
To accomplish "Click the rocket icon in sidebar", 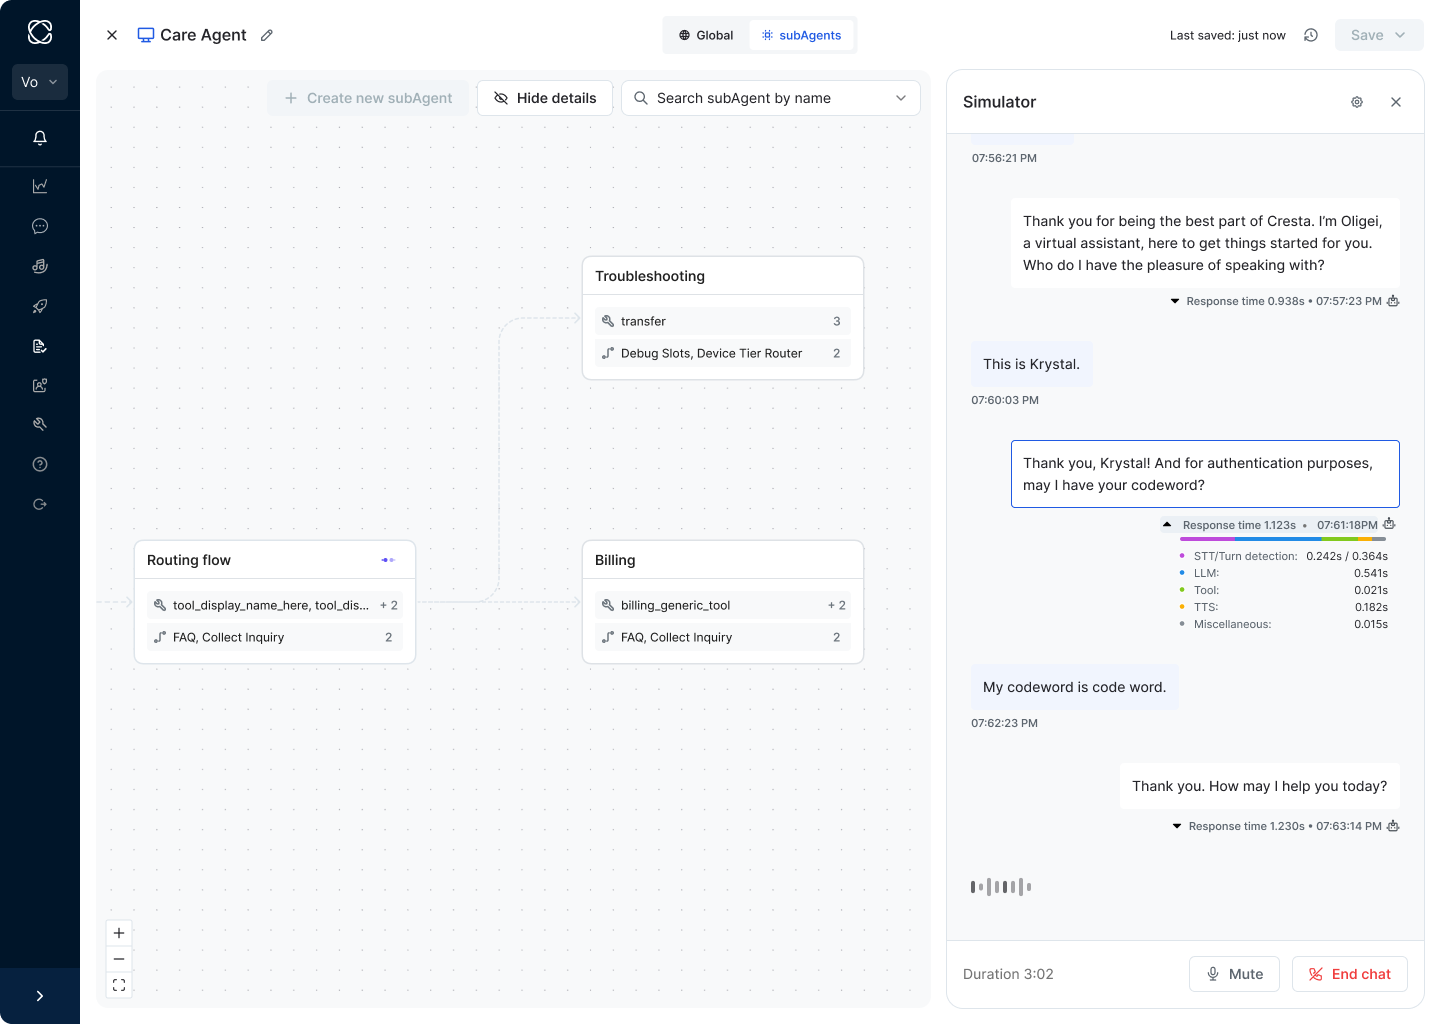I will coord(40,306).
